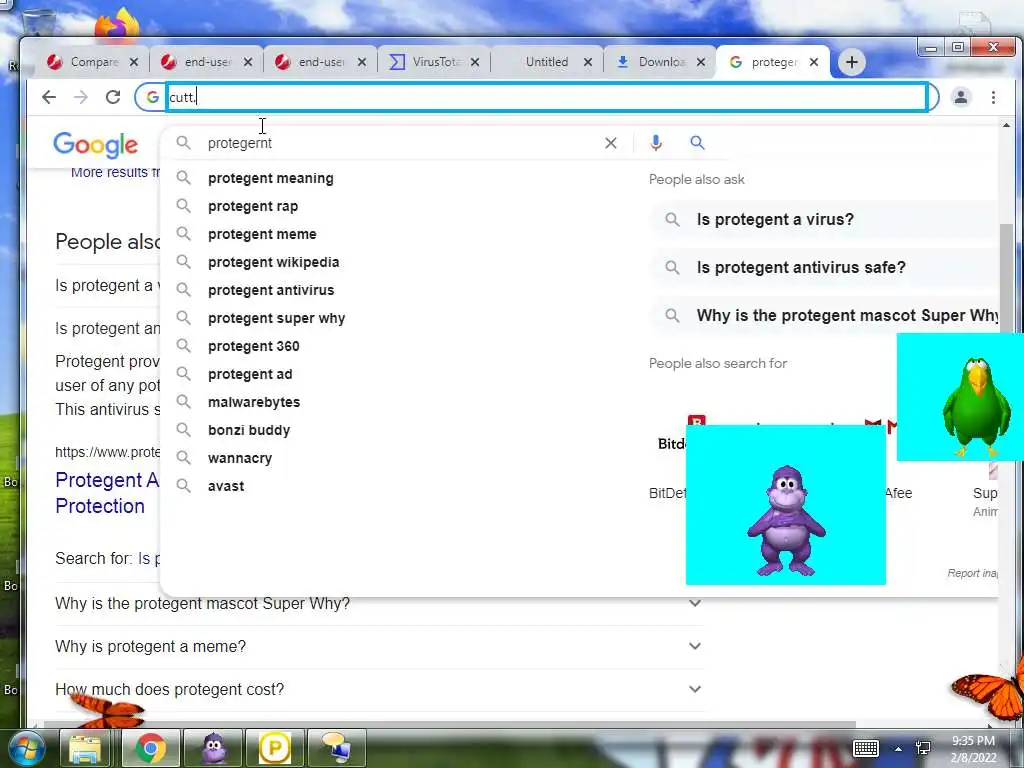Viewport: 1024px width, 768px height.
Task: Open Windows Start menu orb
Action: click(25, 748)
